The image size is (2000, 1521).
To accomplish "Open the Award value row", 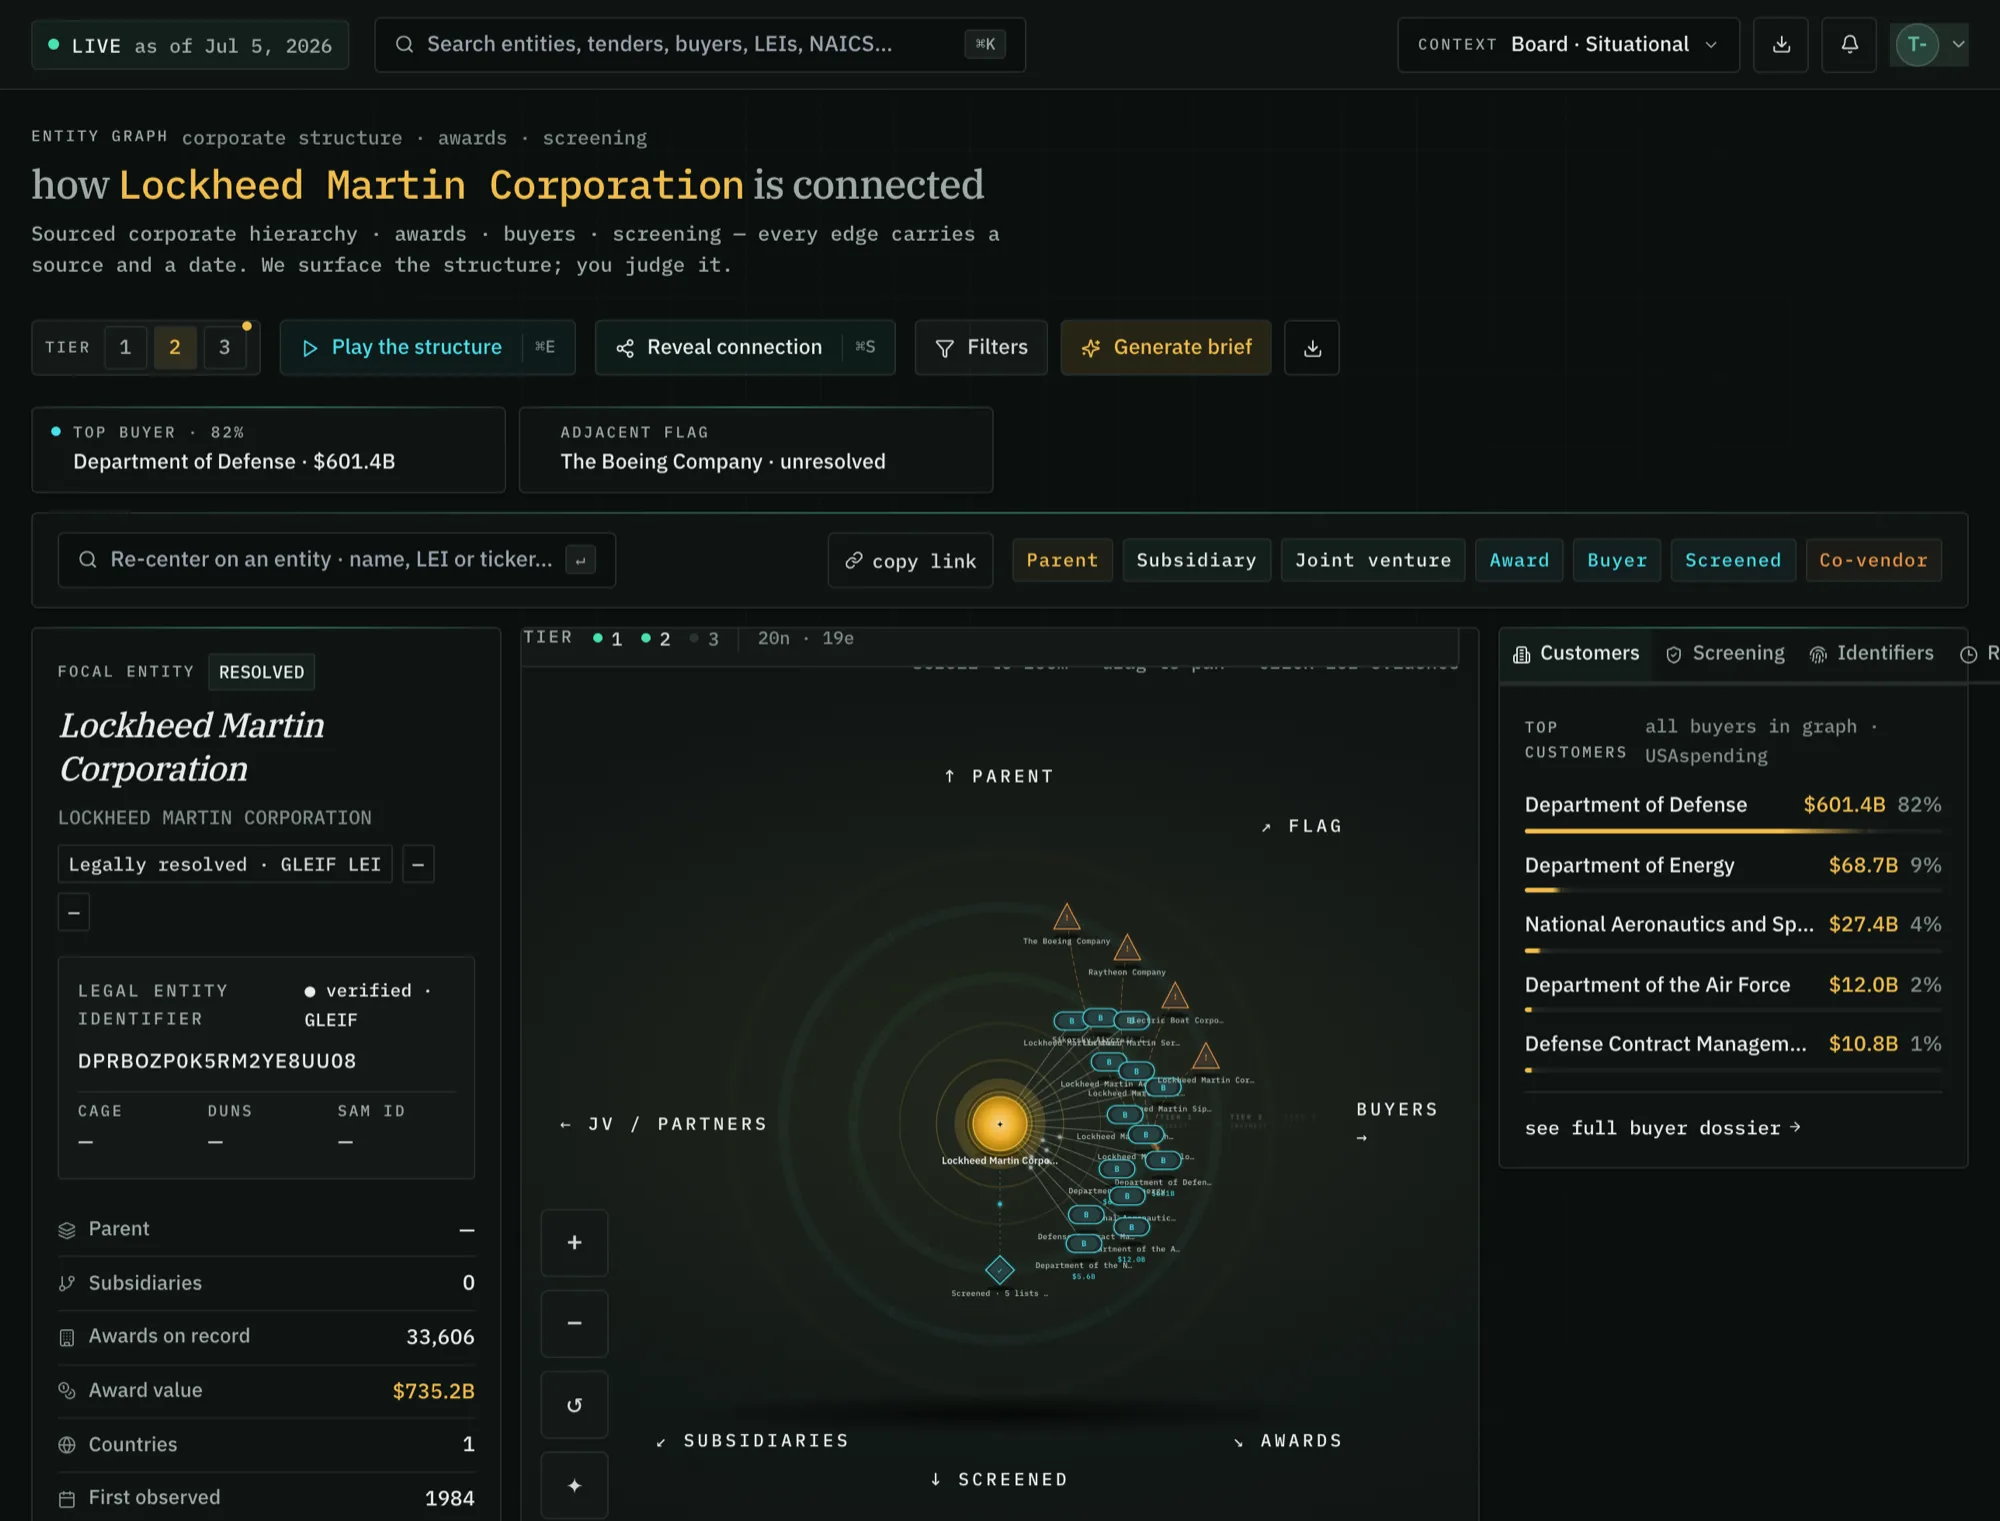I will (267, 1391).
